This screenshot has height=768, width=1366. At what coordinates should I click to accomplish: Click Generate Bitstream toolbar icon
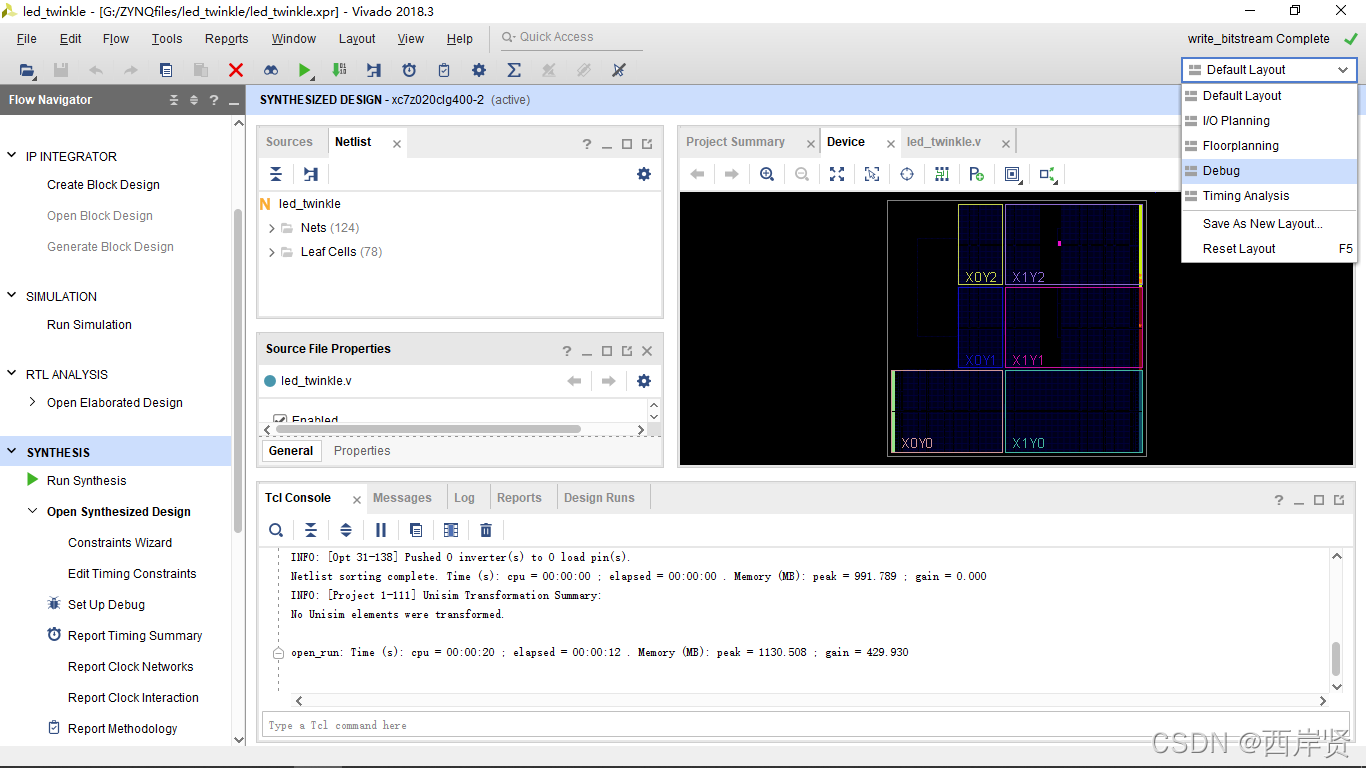click(x=340, y=70)
